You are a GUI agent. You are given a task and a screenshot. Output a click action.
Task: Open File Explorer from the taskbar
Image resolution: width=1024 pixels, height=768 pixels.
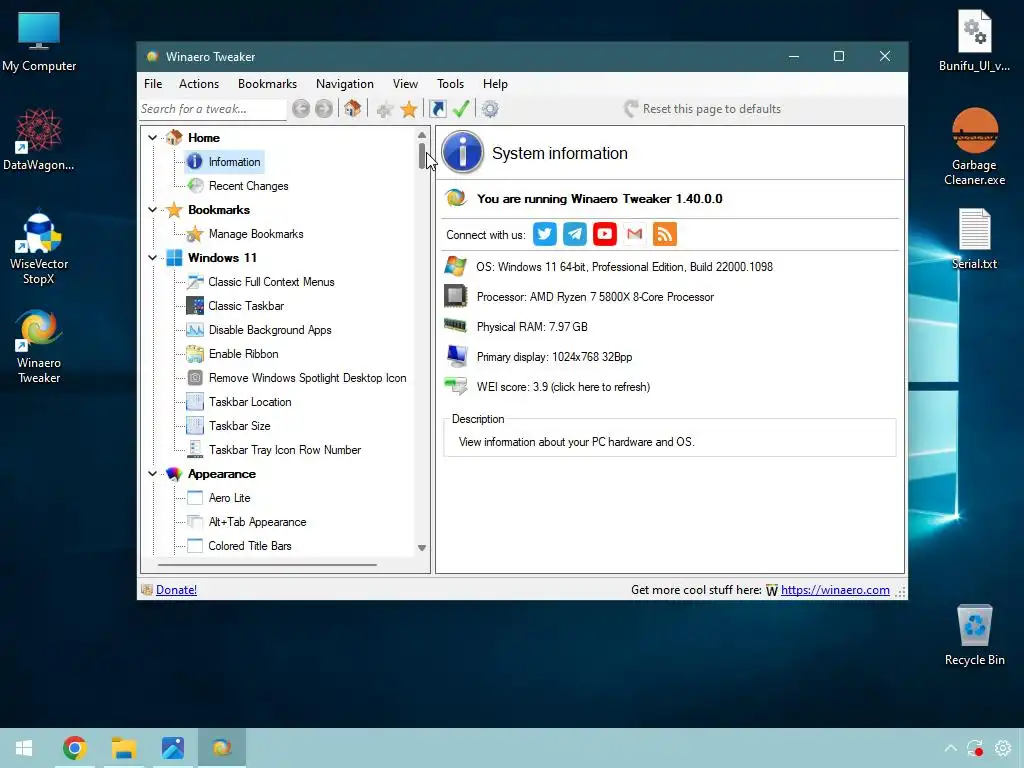click(123, 748)
